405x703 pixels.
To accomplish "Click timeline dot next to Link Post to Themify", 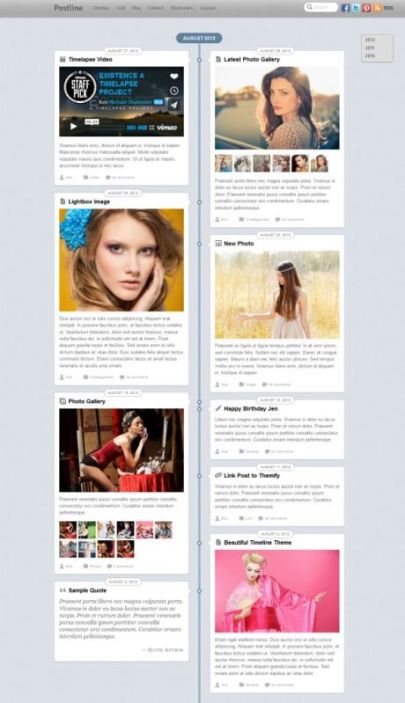I will [x=199, y=476].
